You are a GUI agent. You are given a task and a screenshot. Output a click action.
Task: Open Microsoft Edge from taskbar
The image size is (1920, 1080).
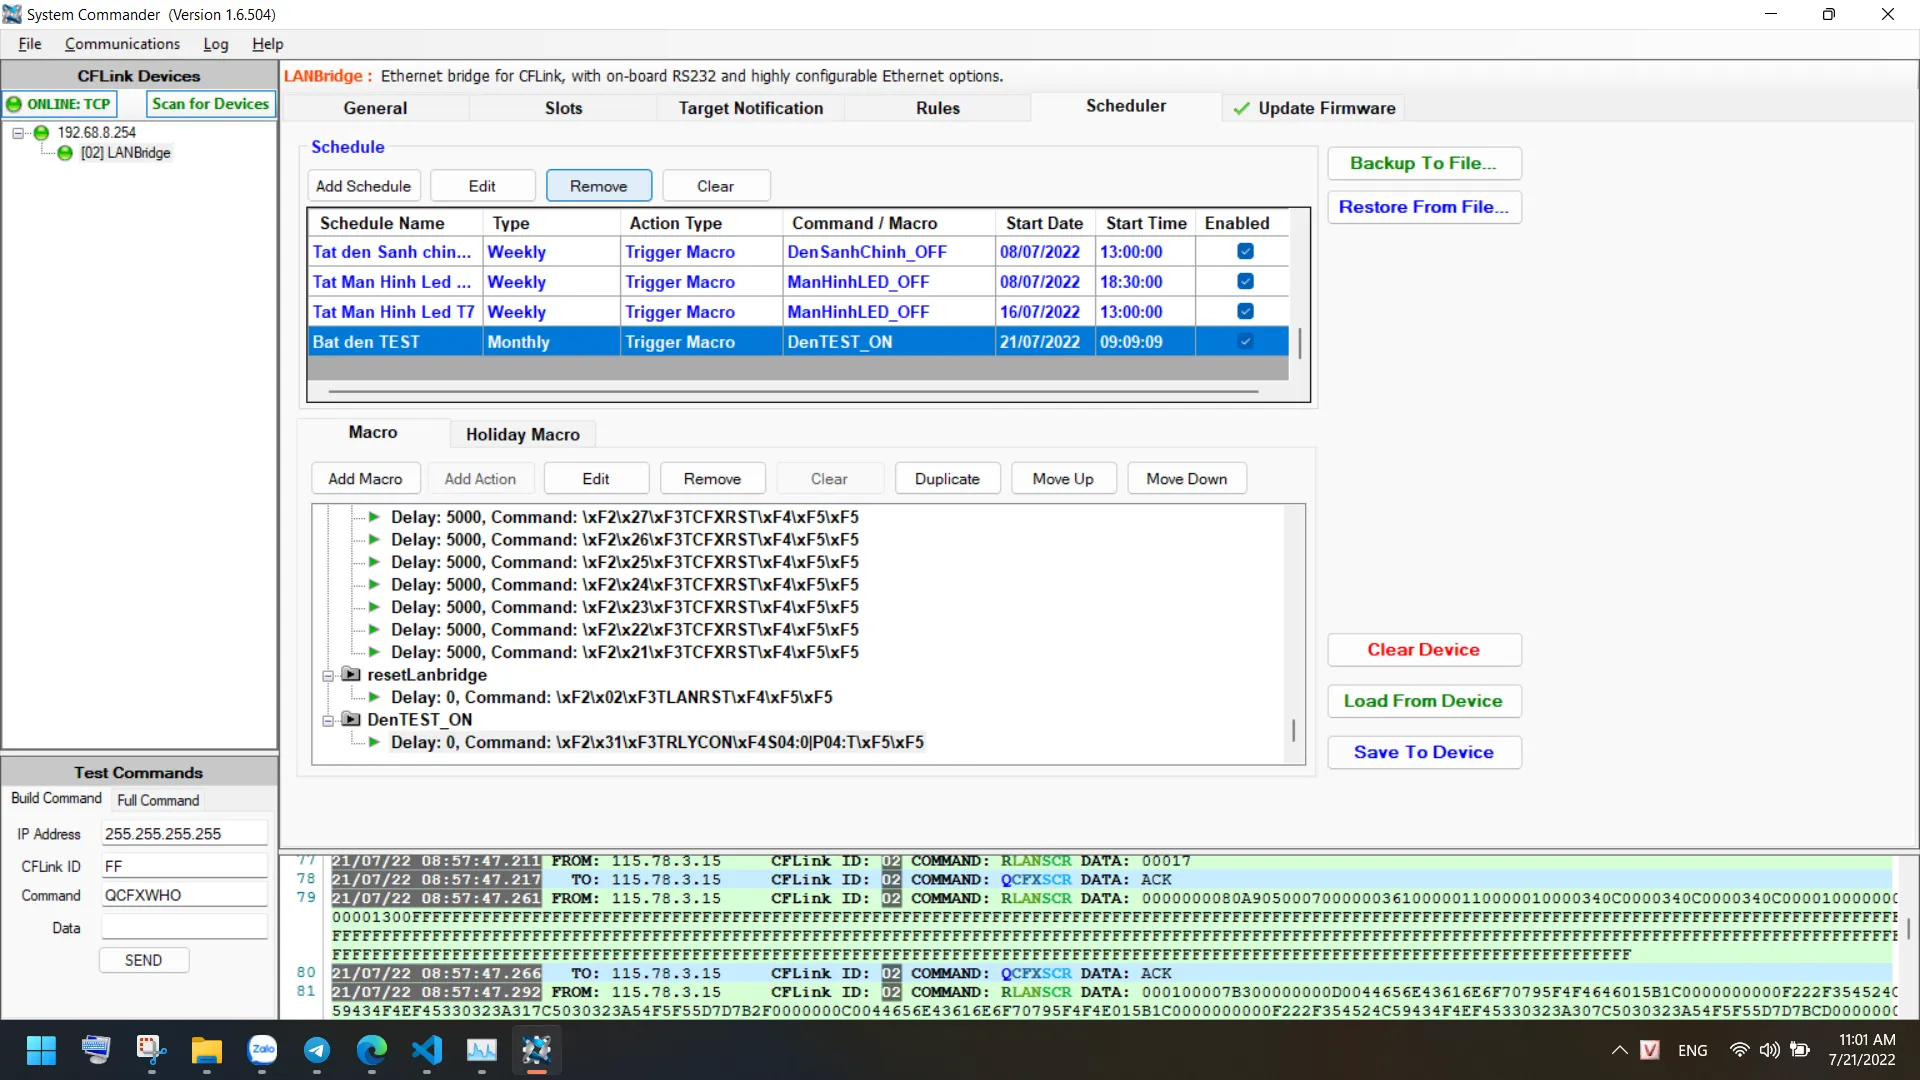coord(372,1050)
